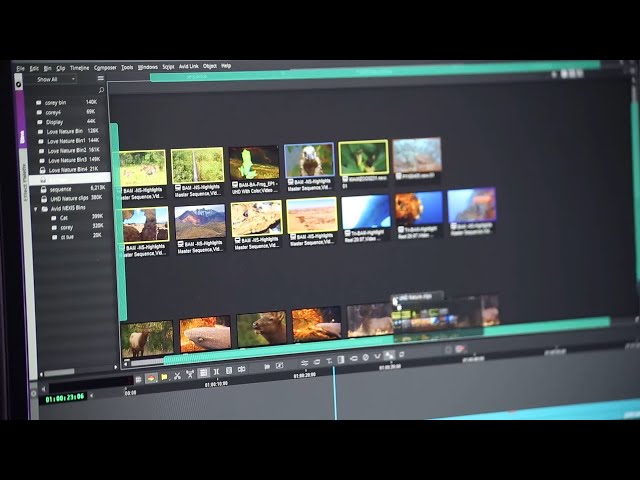Click clip-type icon under the vulture thumbnail
Viewport: 640px width, 480px height.
click(291, 182)
